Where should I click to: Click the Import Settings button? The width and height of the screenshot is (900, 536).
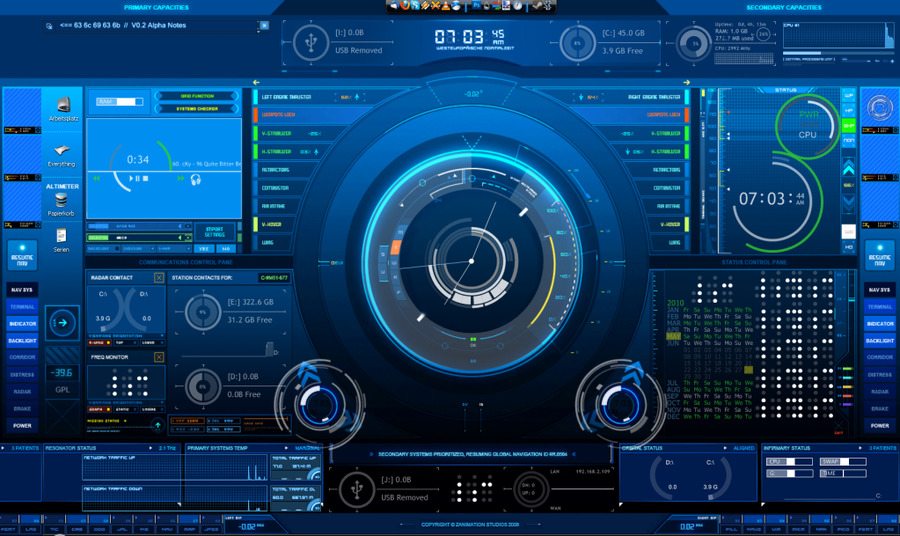pos(214,231)
